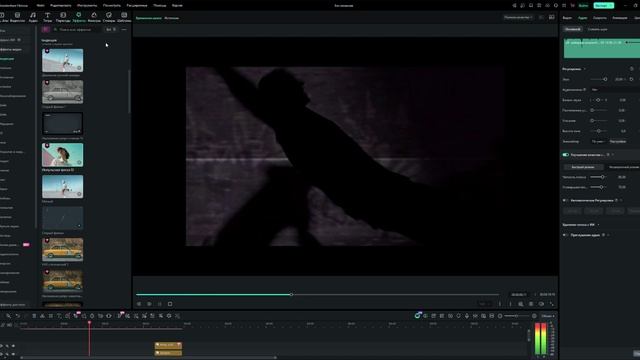640x360 pixels.
Task: Click the green export button at top right
Action: [x=604, y=5]
